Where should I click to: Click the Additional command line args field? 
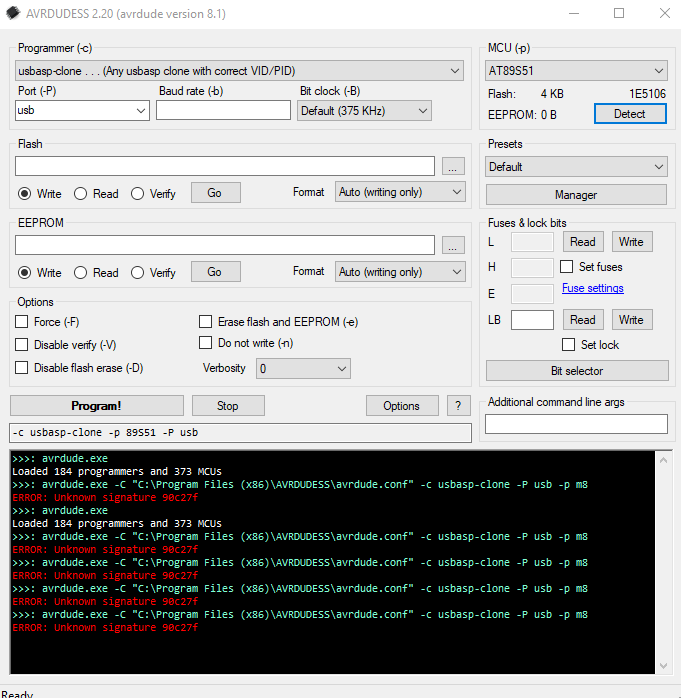tap(576, 424)
